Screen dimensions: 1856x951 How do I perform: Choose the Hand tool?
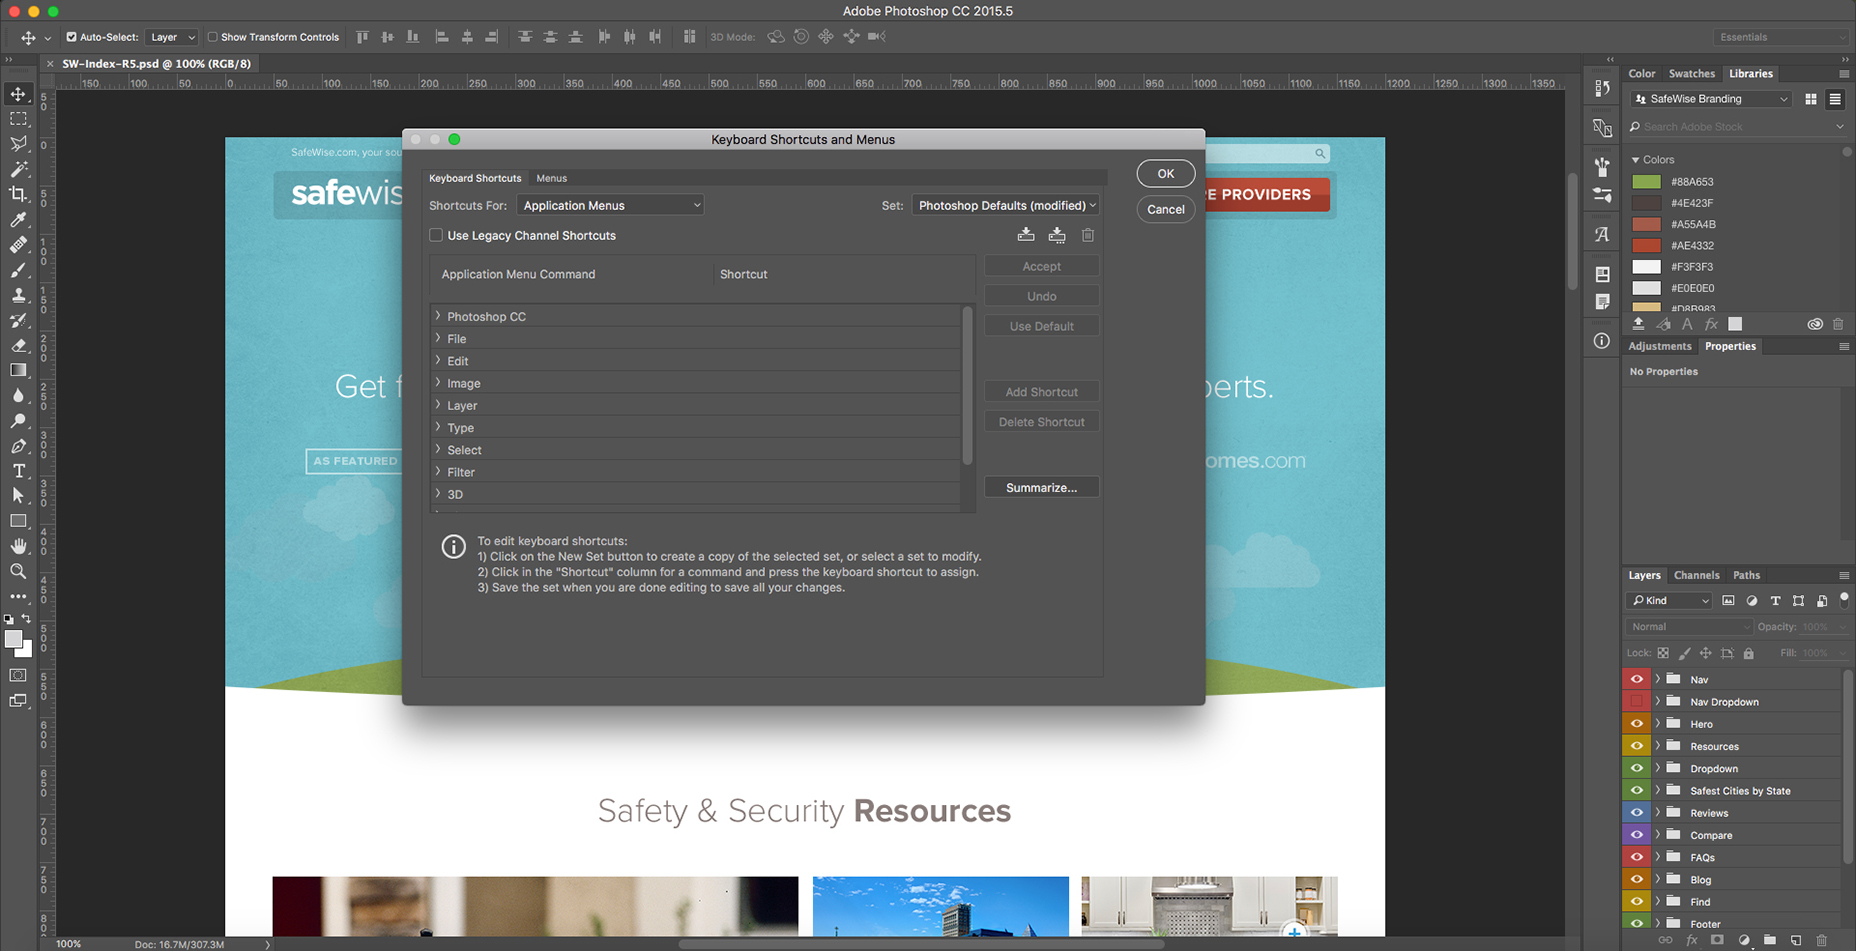(18, 546)
